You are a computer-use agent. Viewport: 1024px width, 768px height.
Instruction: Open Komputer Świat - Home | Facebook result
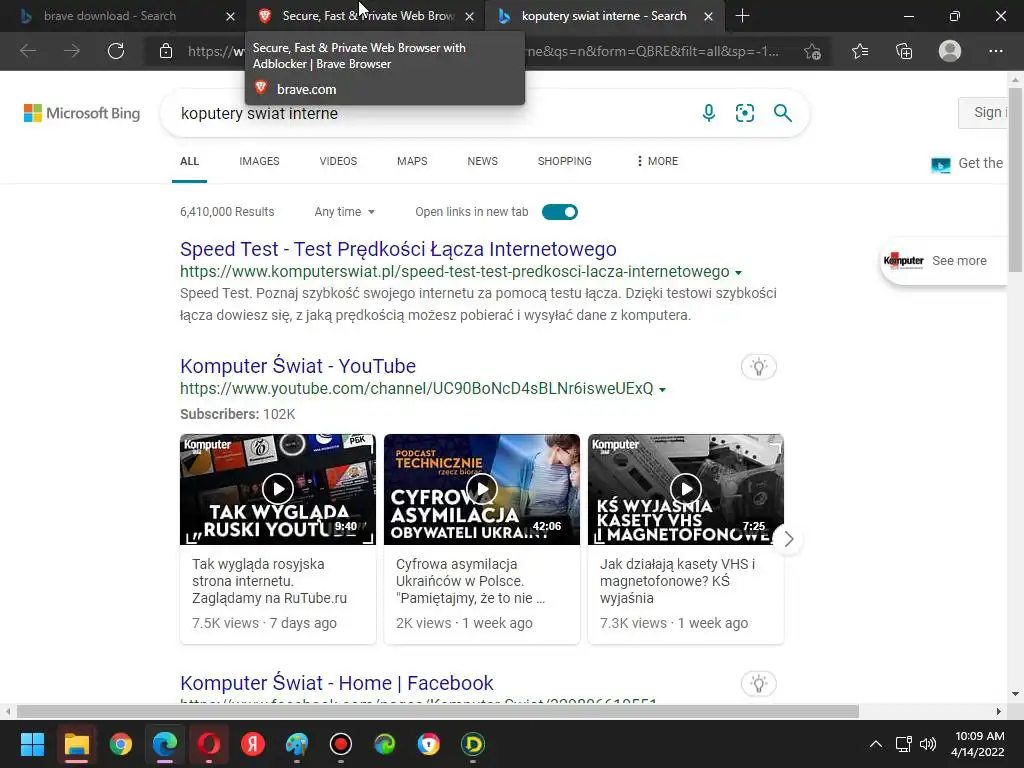coord(336,682)
